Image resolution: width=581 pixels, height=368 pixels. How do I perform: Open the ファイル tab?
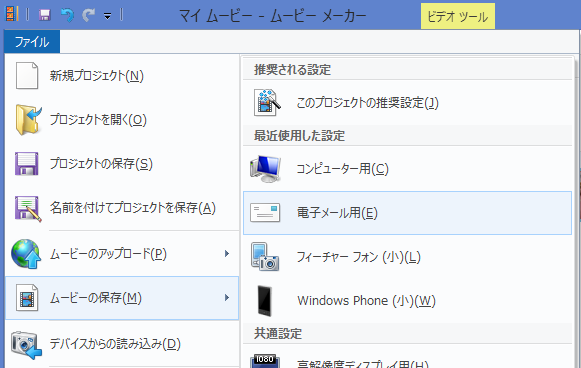pyautogui.click(x=32, y=42)
